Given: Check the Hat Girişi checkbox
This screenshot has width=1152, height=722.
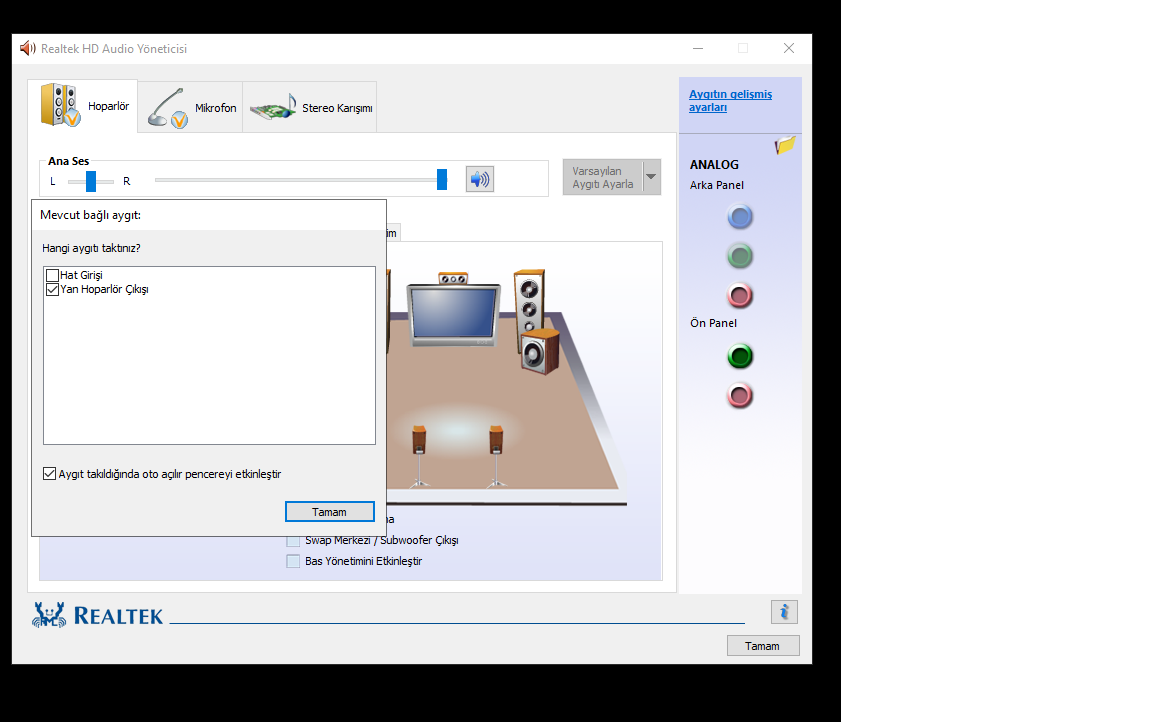Looking at the screenshot, I should 52,275.
